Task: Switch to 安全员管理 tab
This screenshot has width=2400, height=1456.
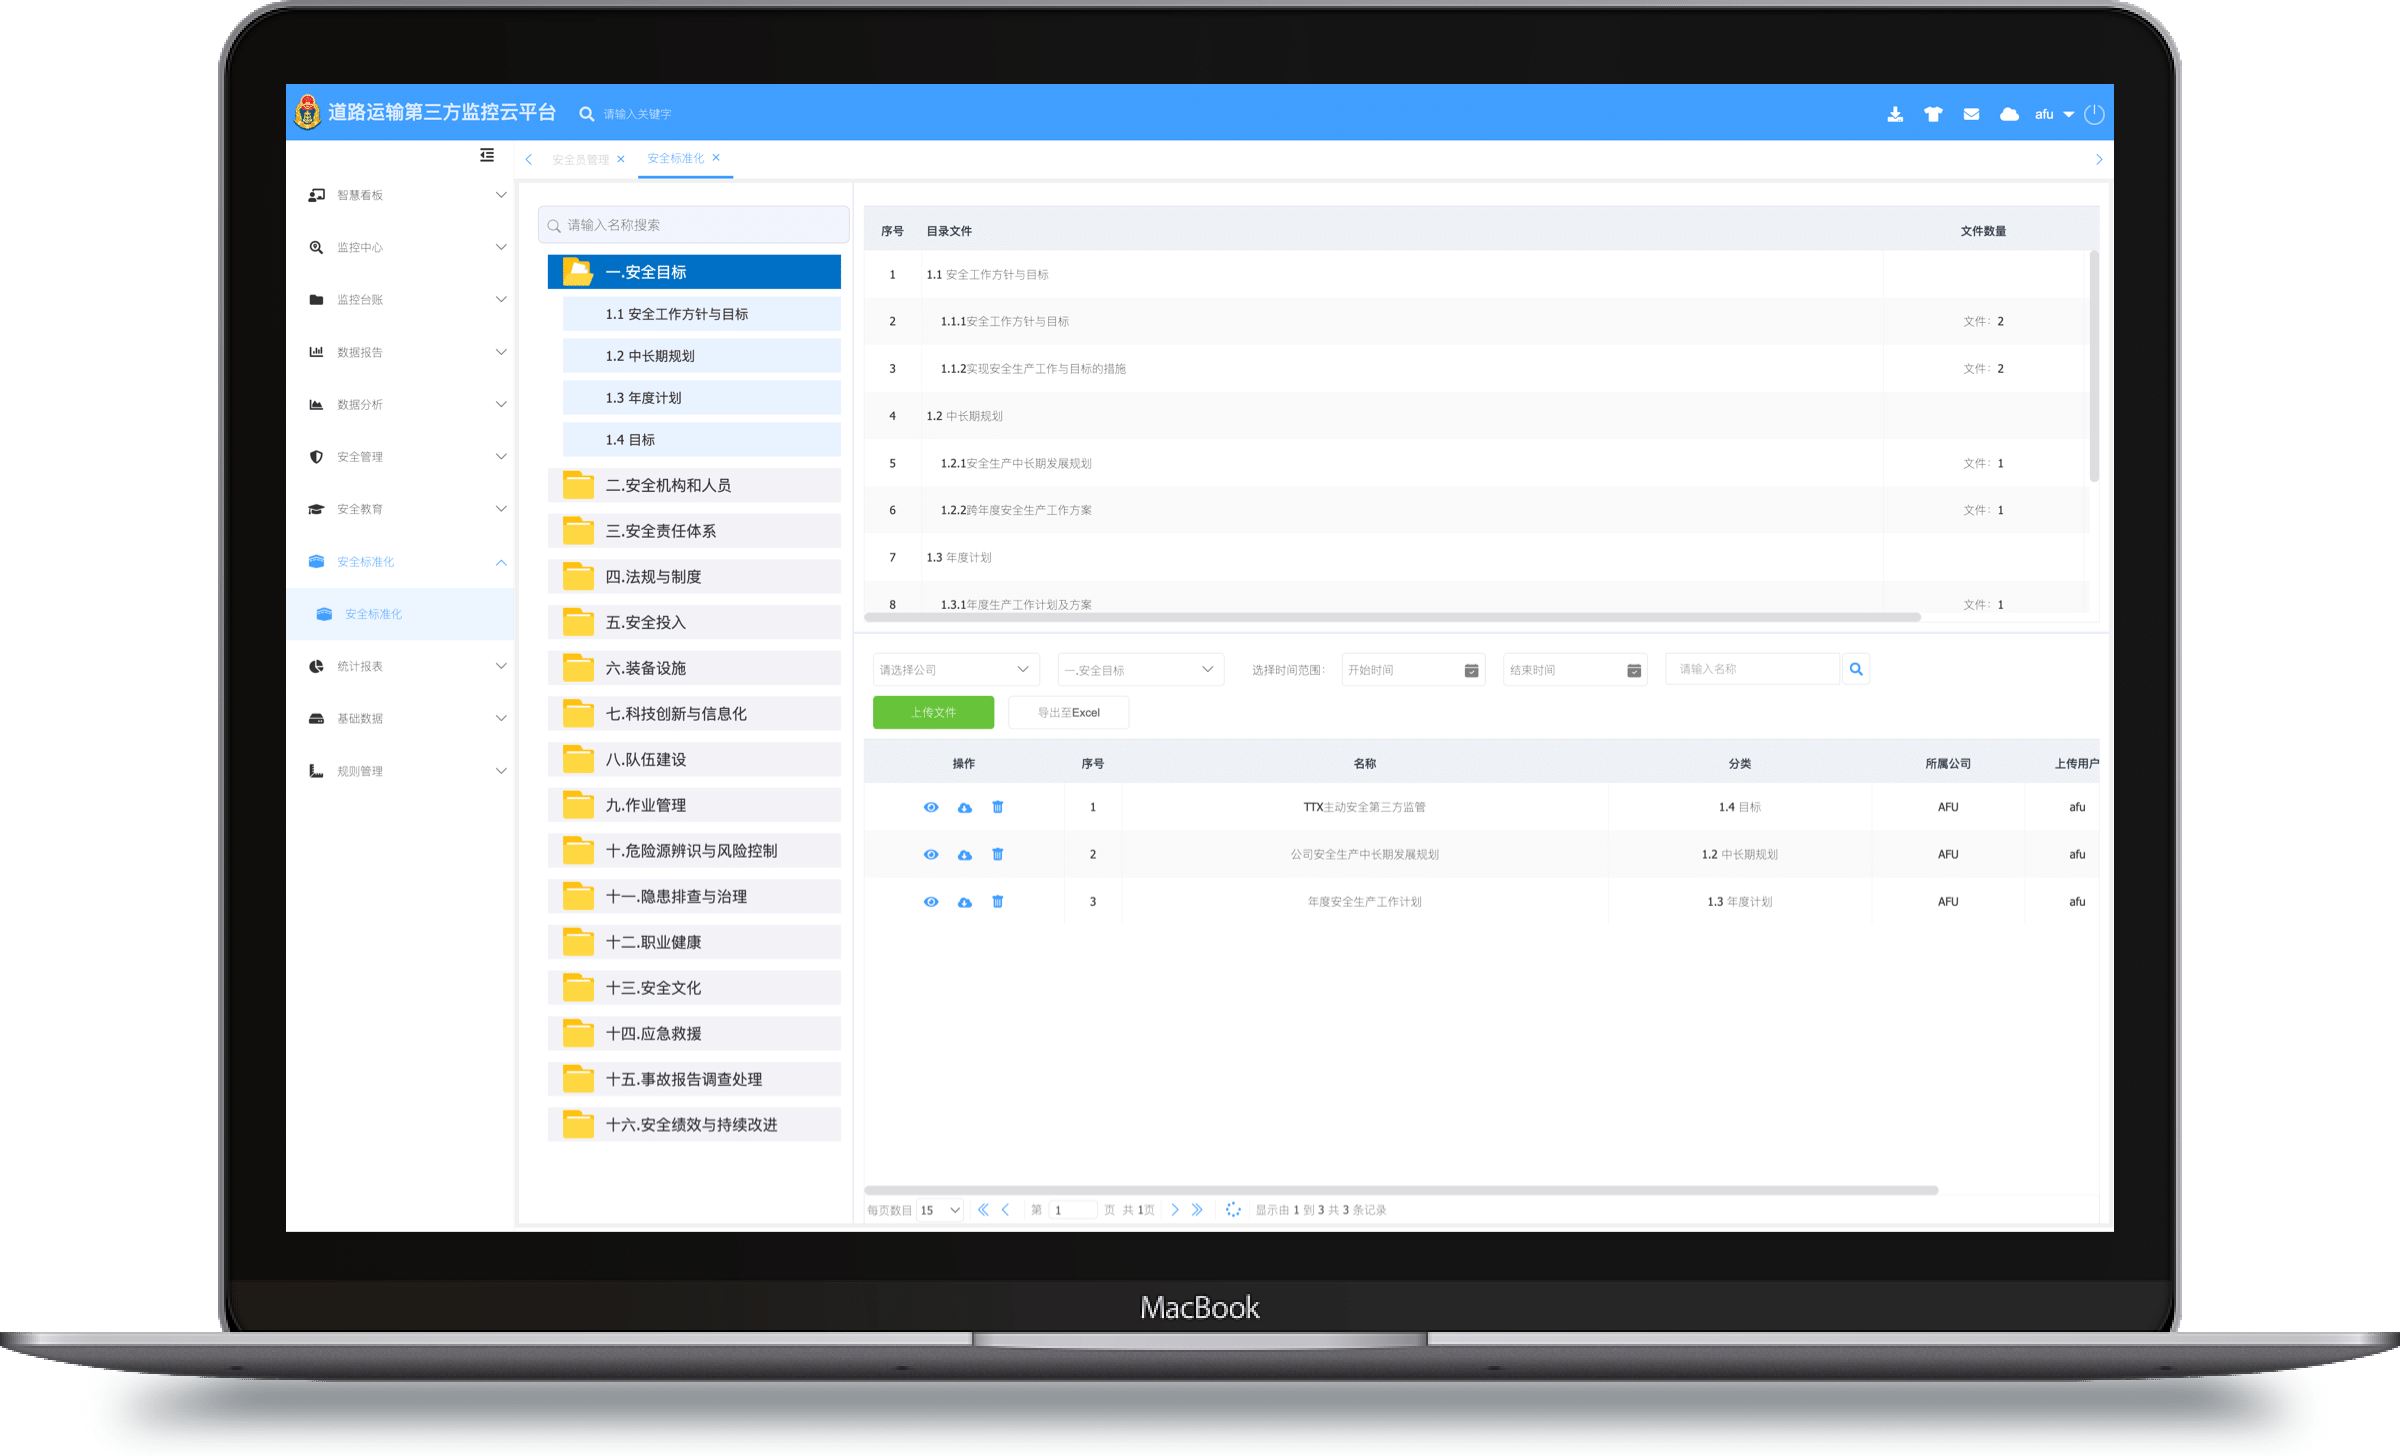Action: tap(580, 159)
